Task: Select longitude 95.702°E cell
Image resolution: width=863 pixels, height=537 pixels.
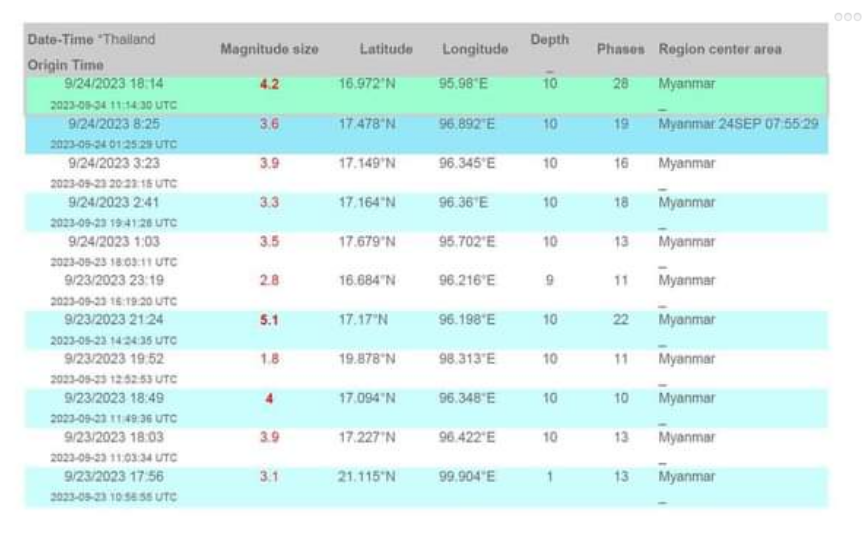Action: (467, 242)
